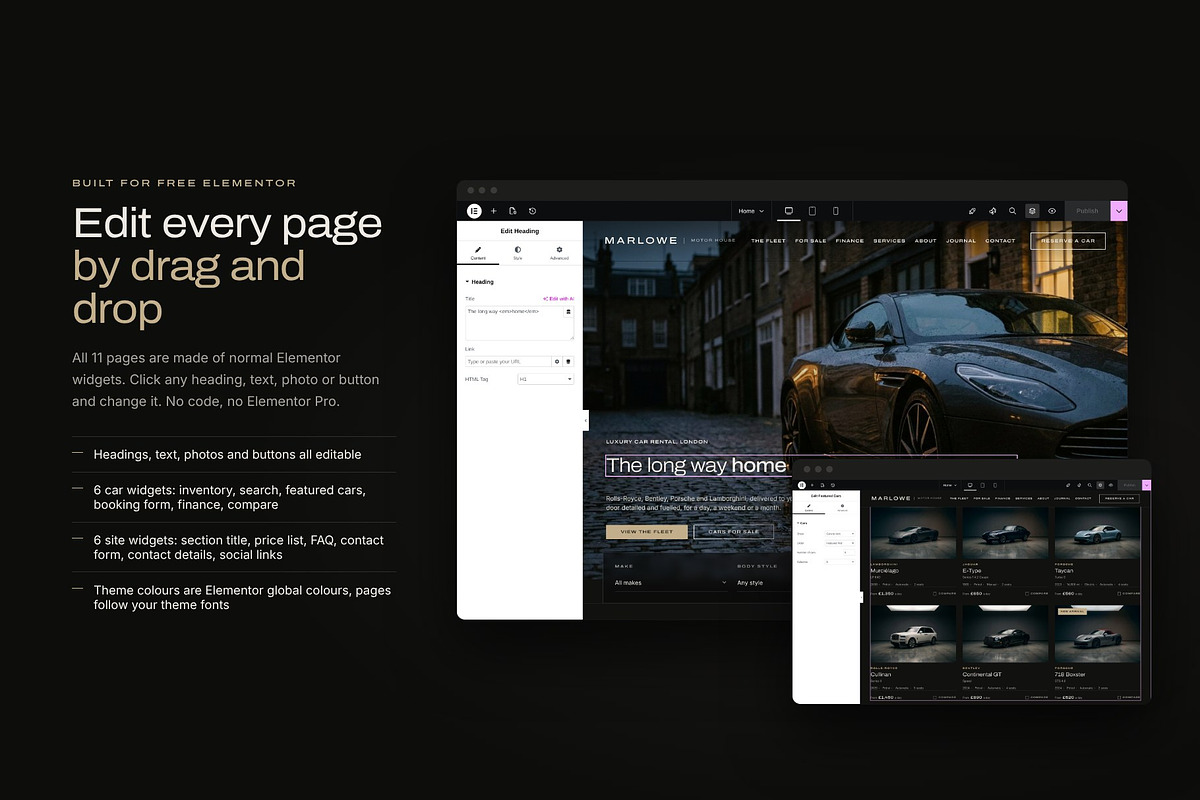Click the Edit with AI link
Image resolution: width=1200 pixels, height=800 pixels.
(x=558, y=299)
